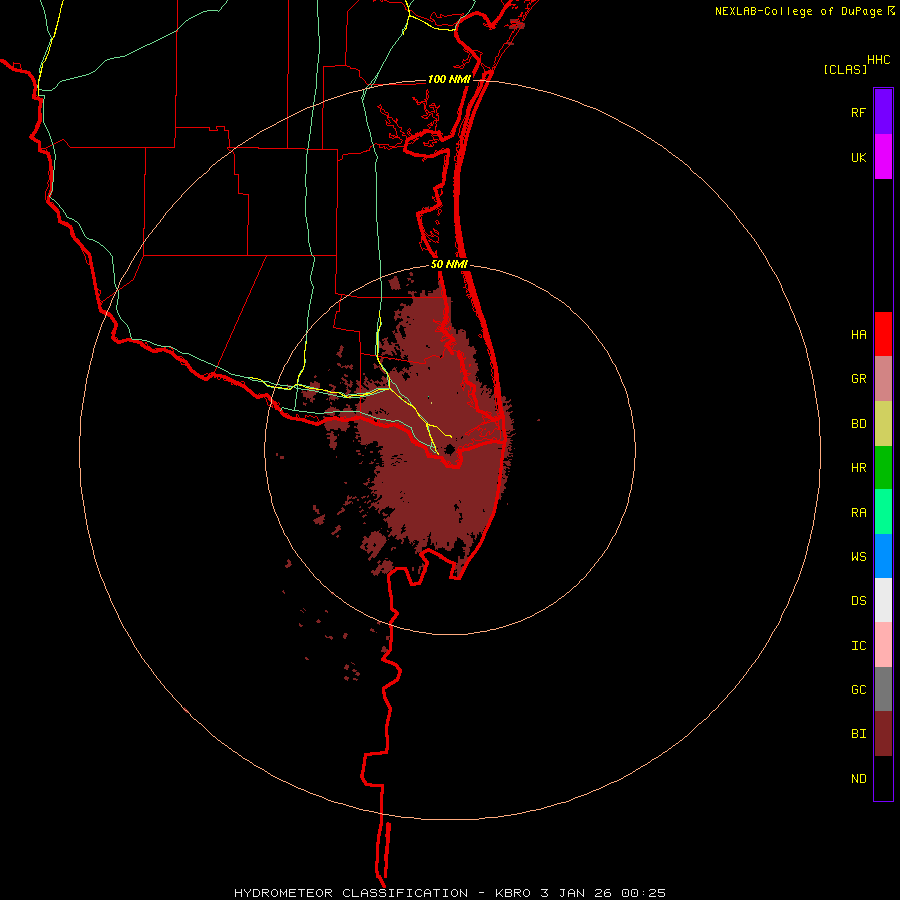
Task: Click the ND legend label
Action: pos(858,779)
